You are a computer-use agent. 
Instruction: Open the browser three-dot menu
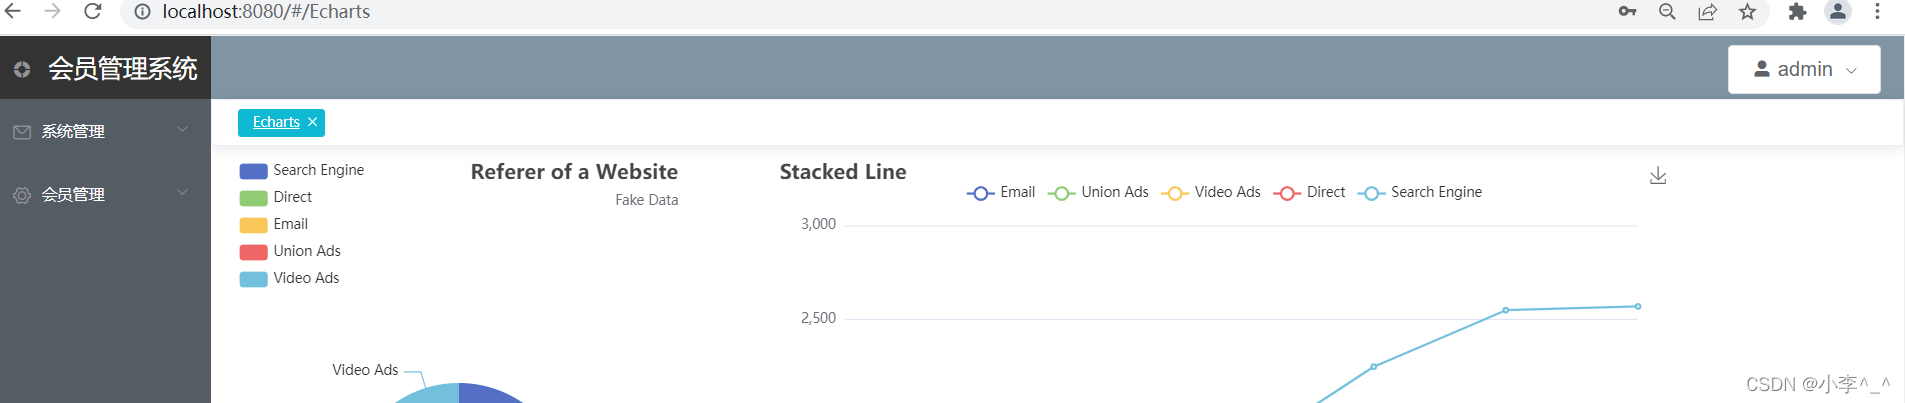click(x=1877, y=12)
